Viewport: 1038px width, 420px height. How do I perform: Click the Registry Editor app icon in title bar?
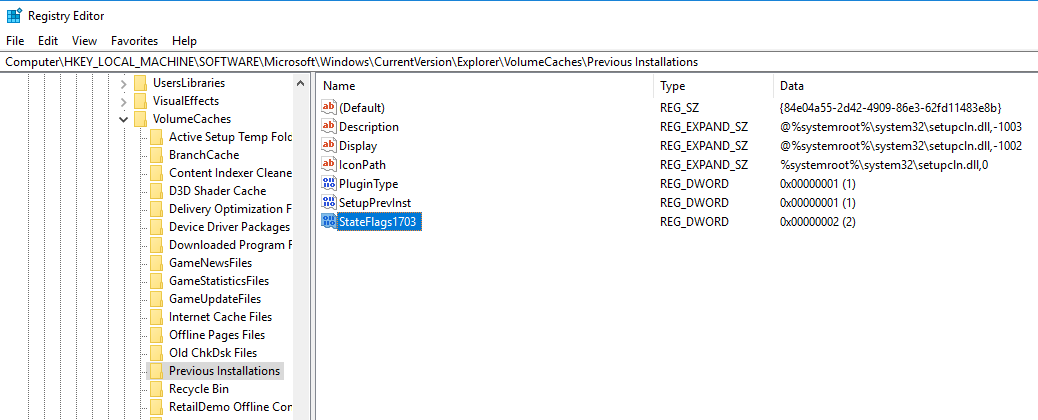tap(14, 15)
